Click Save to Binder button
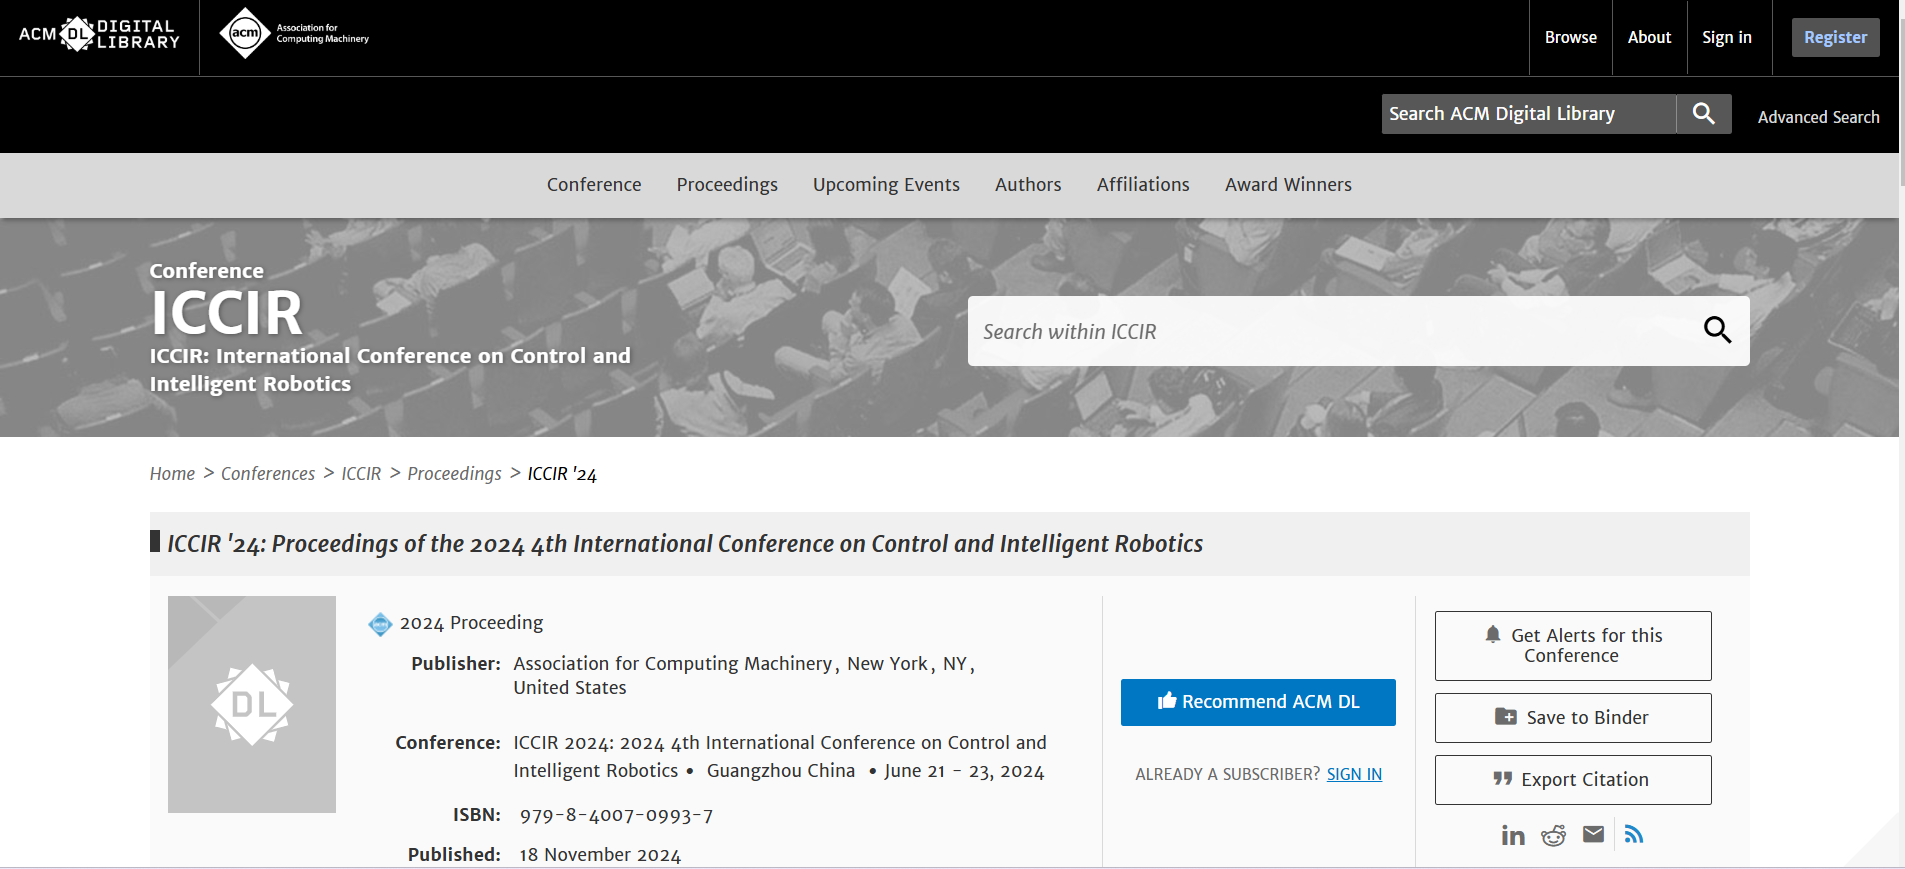This screenshot has width=1905, height=869. 1573,718
